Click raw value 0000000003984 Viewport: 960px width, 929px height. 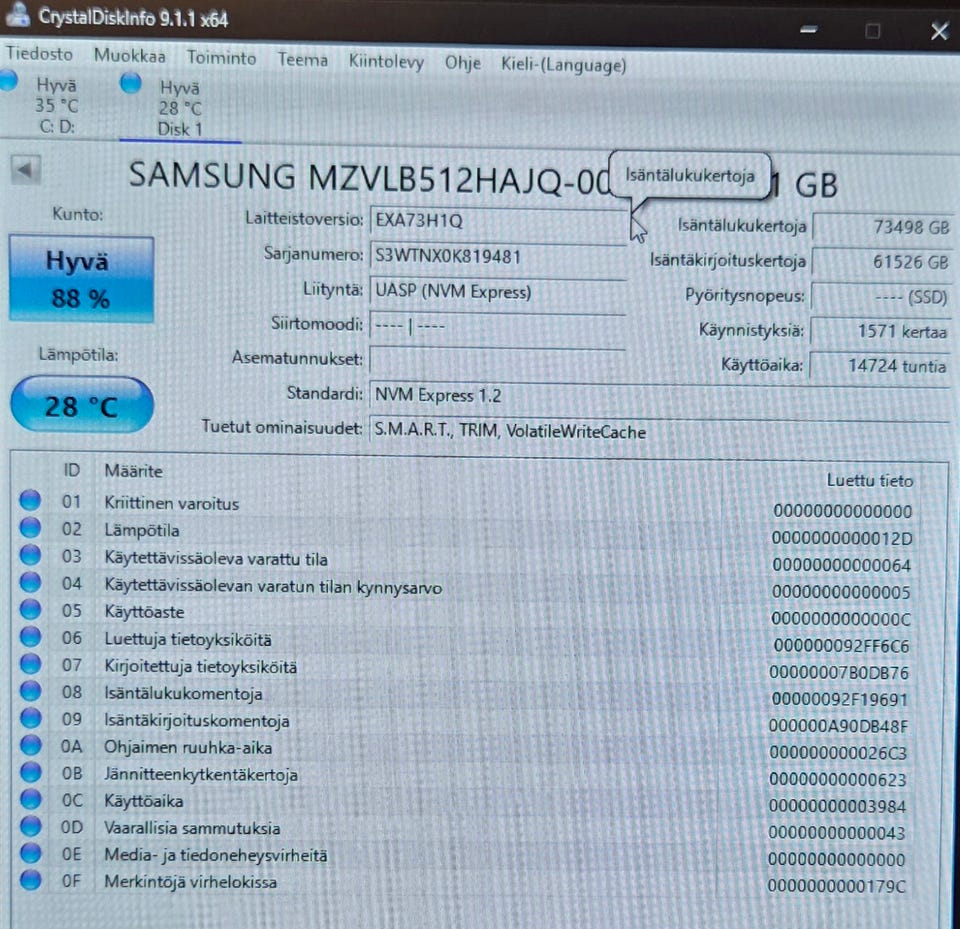837,806
